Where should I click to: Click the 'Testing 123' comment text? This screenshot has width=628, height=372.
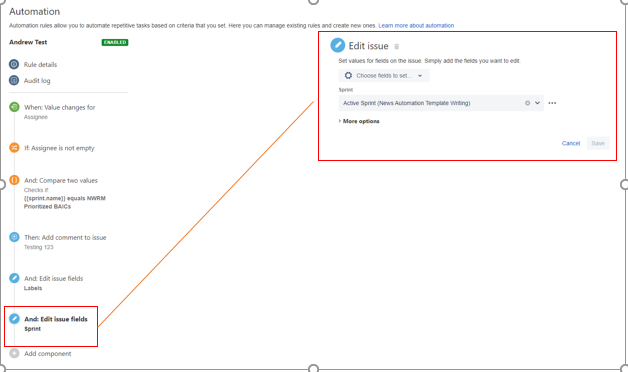[x=38, y=247]
